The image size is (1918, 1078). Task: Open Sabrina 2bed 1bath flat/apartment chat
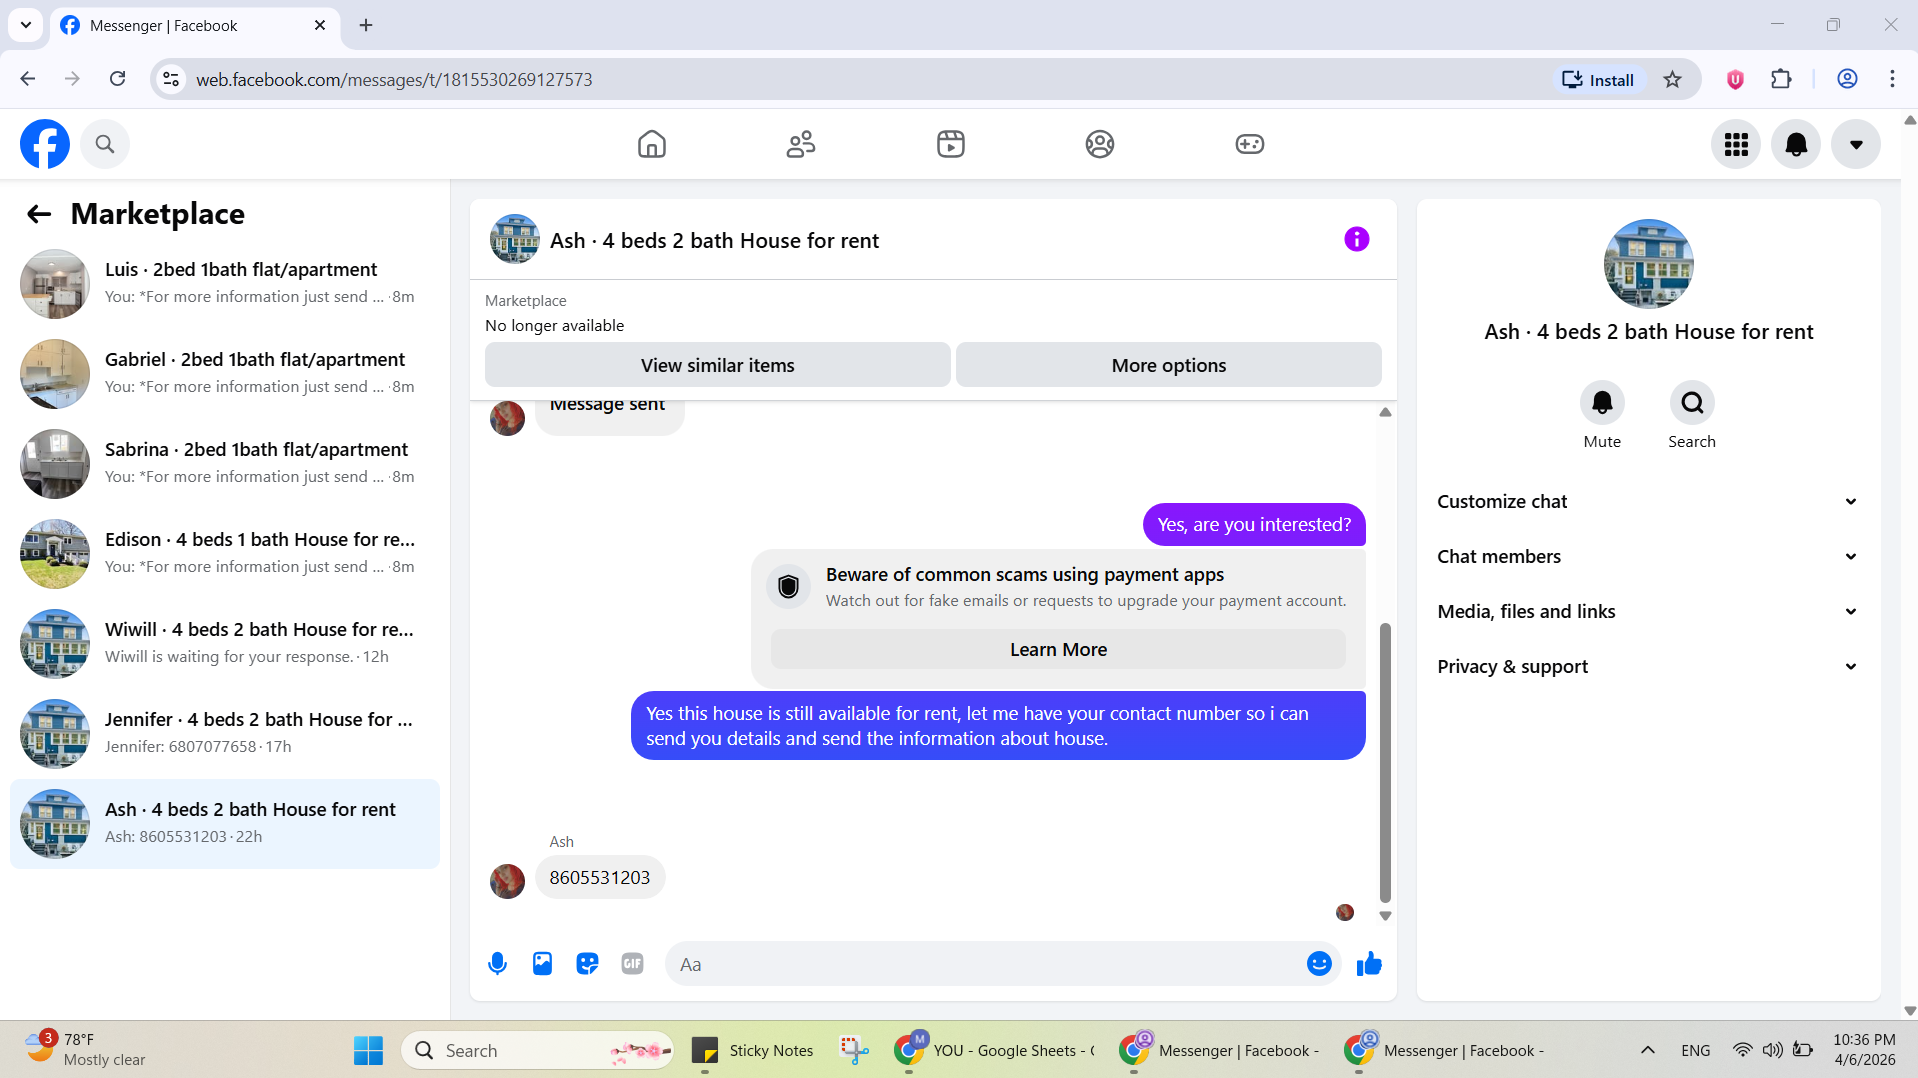(225, 464)
